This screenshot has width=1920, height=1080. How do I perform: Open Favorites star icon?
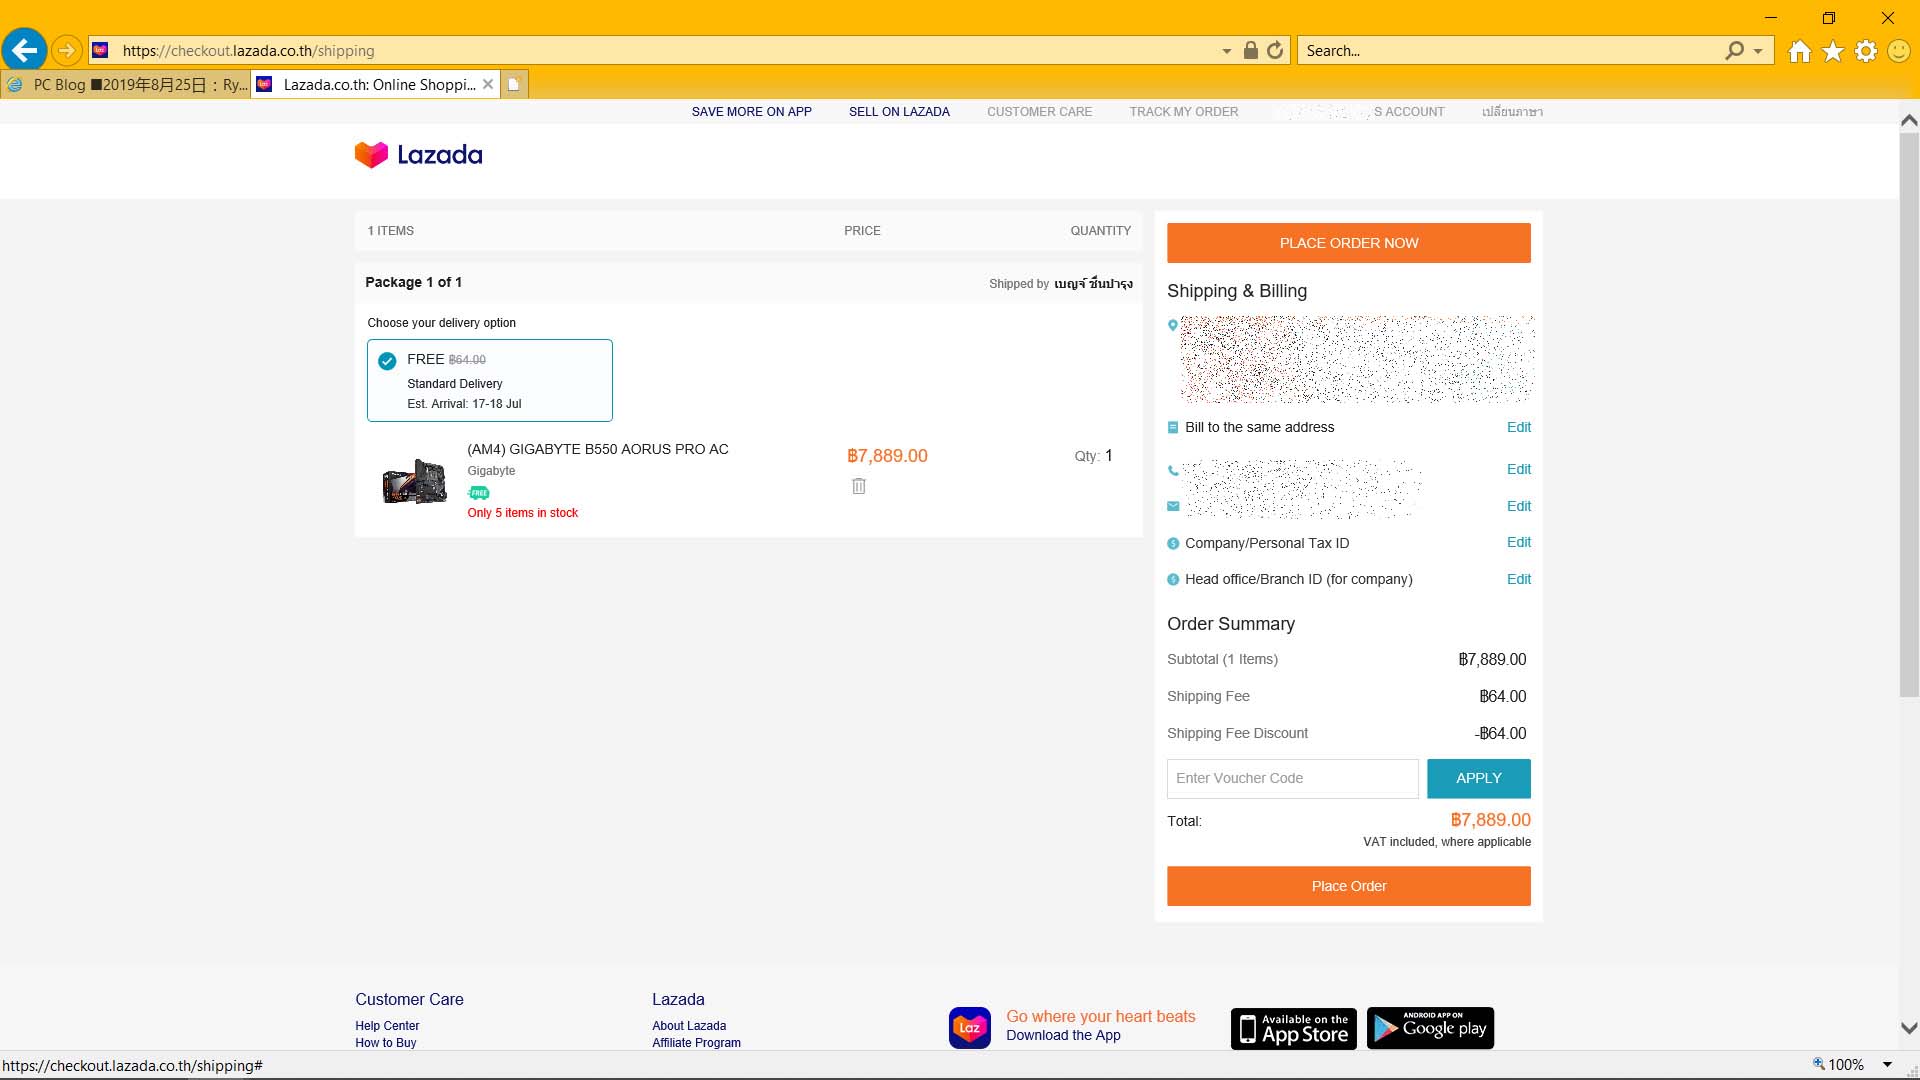tap(1833, 51)
